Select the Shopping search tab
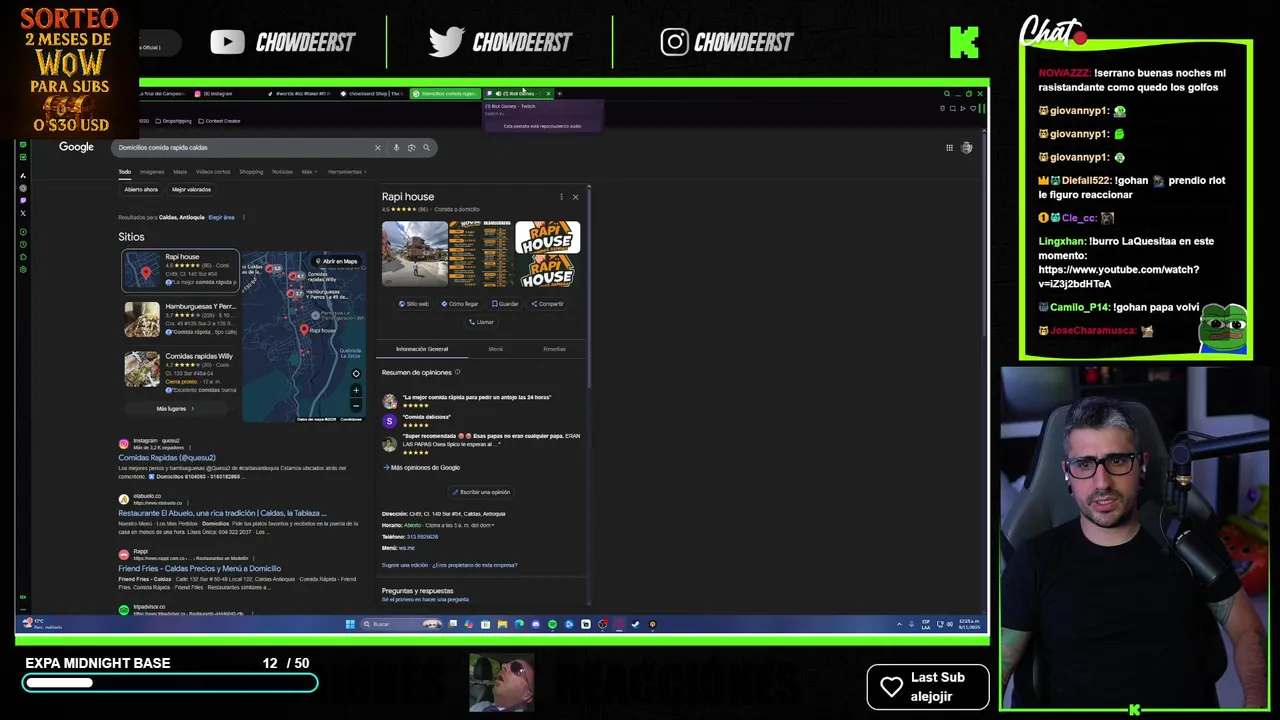 point(251,172)
